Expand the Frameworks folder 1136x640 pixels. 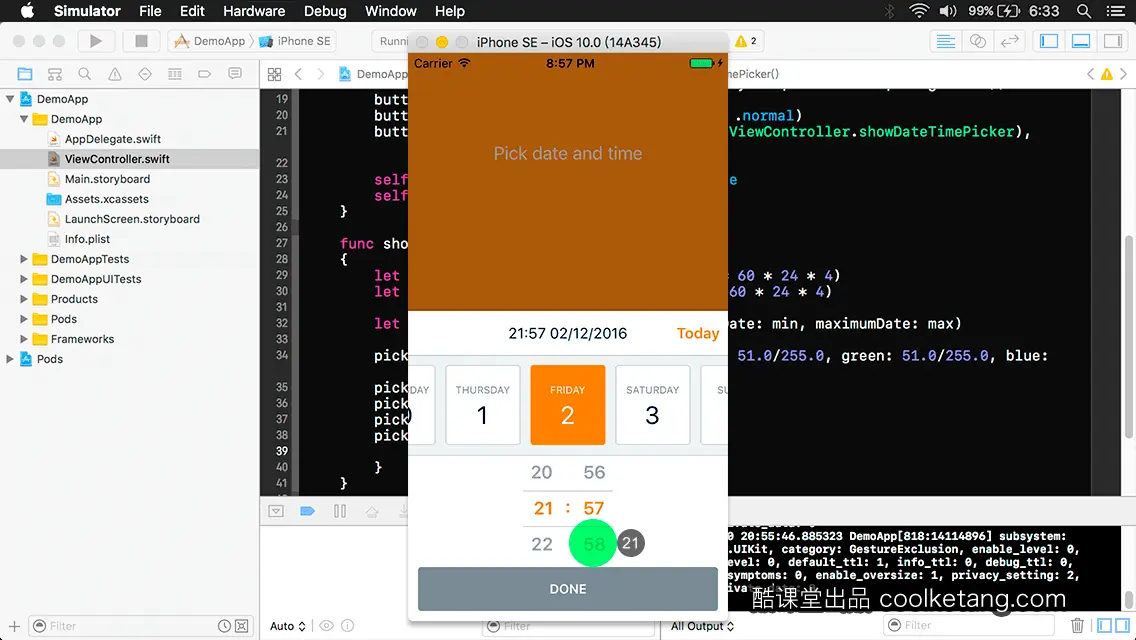pyautogui.click(x=24, y=338)
